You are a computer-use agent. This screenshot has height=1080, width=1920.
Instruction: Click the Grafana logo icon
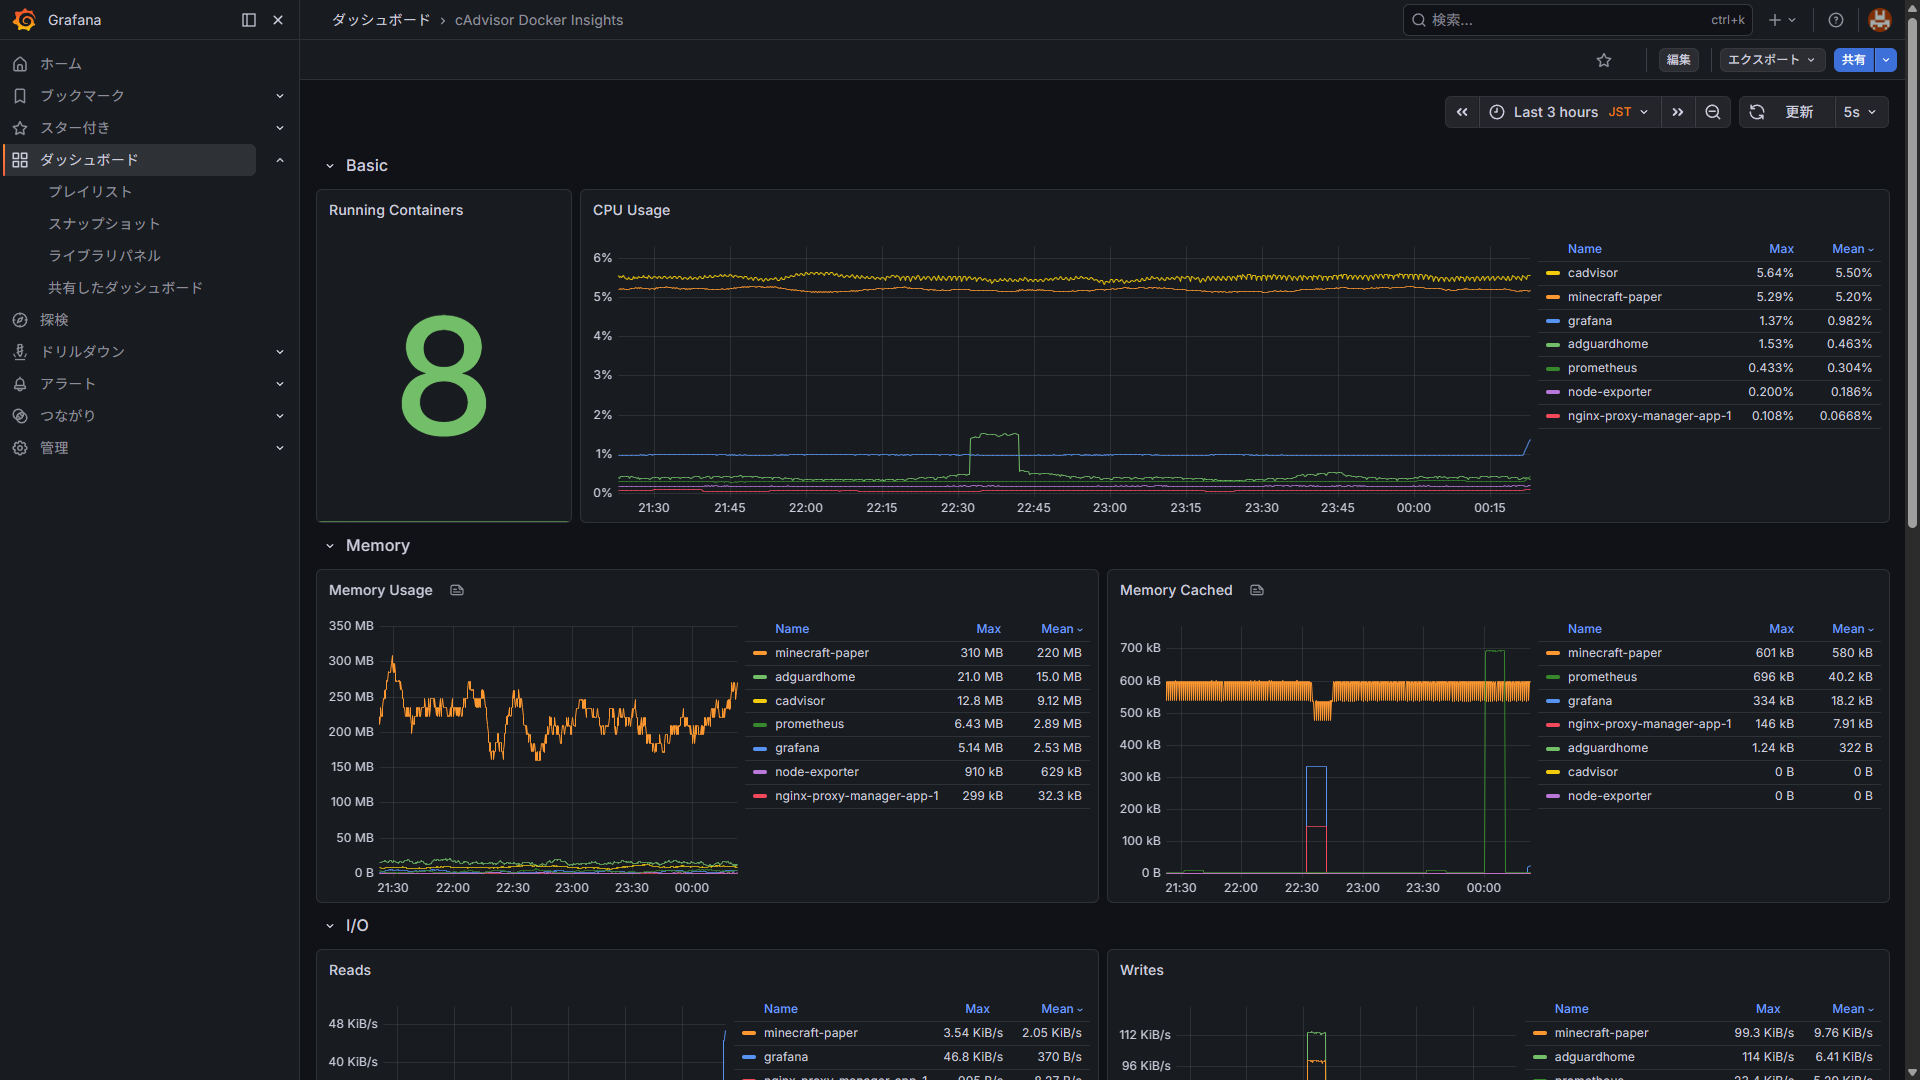click(25, 20)
